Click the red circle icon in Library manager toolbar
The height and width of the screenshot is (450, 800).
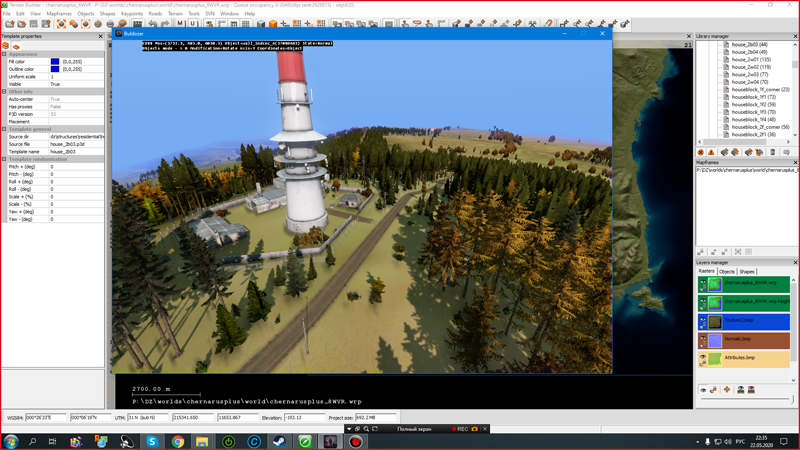click(701, 152)
